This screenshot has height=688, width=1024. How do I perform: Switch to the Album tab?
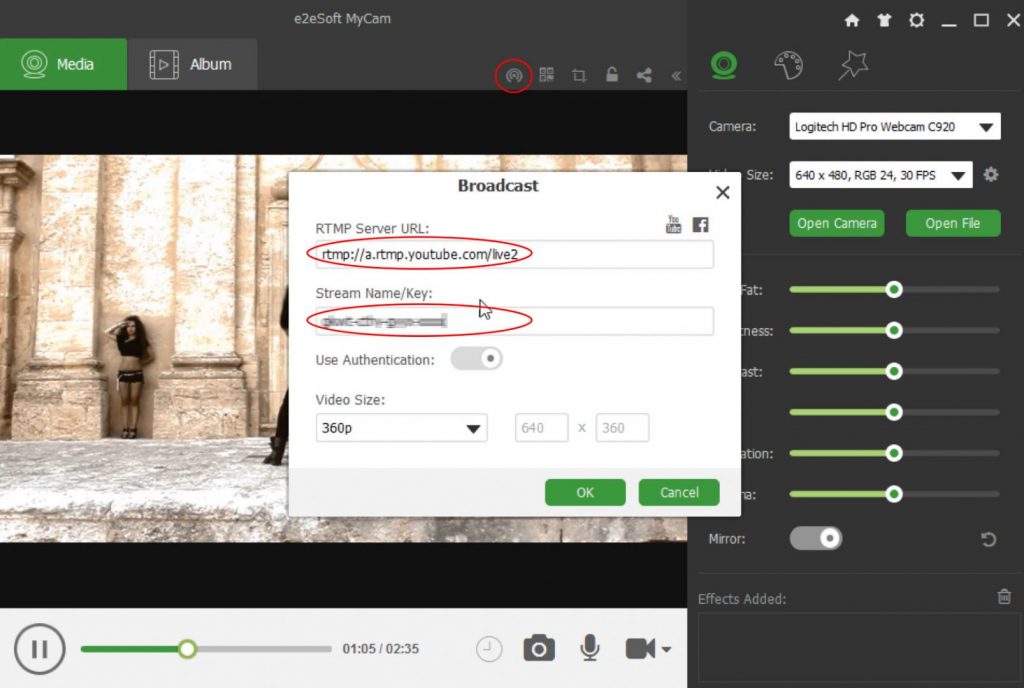tap(192, 64)
